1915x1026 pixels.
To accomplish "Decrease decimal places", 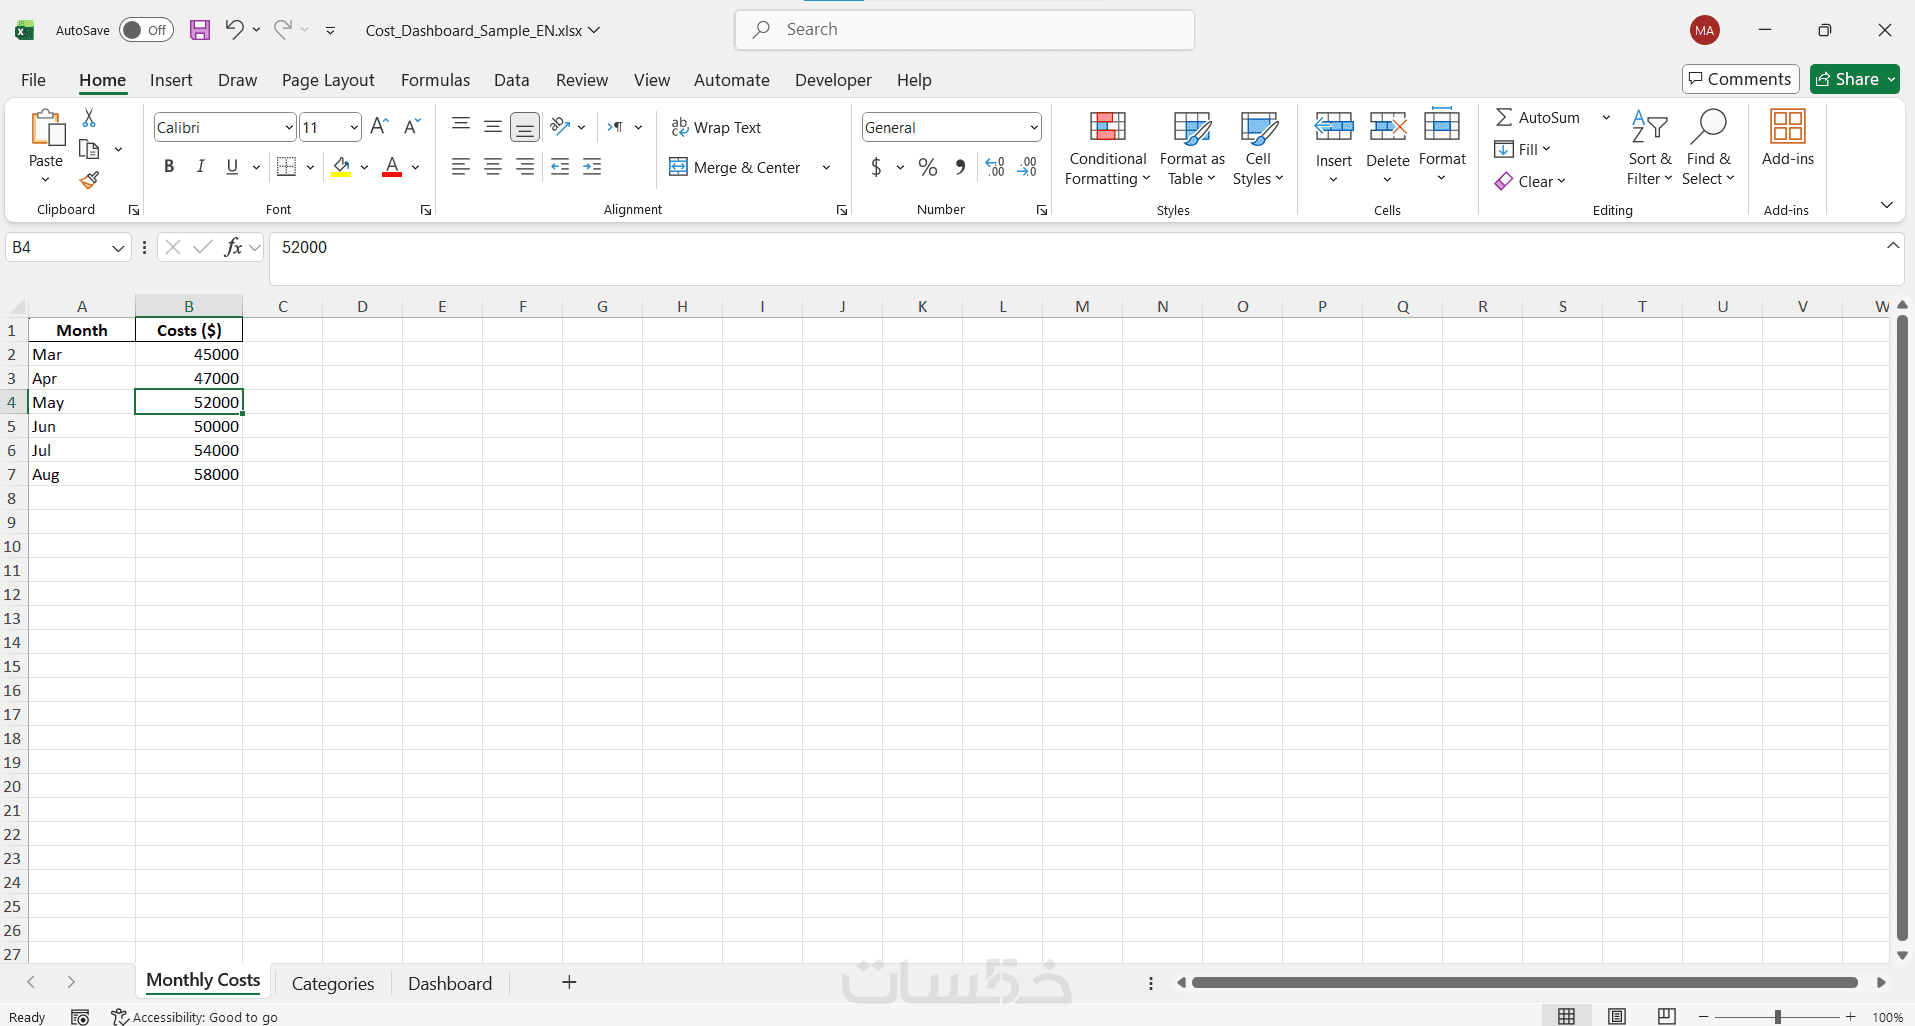I will click(x=1027, y=167).
